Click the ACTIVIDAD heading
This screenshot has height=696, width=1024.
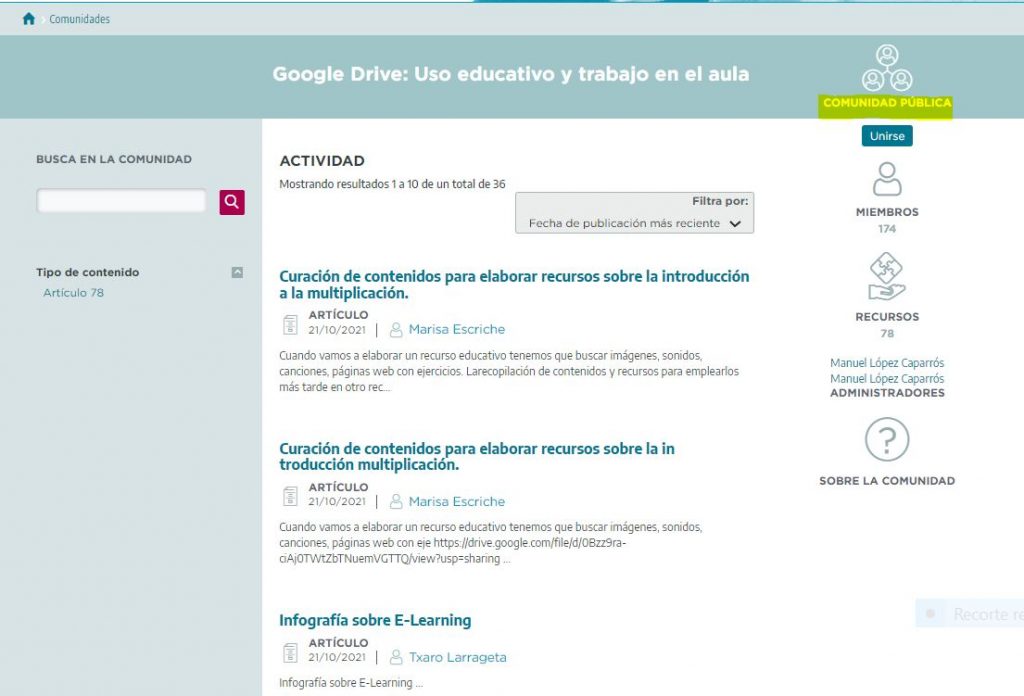coord(322,161)
